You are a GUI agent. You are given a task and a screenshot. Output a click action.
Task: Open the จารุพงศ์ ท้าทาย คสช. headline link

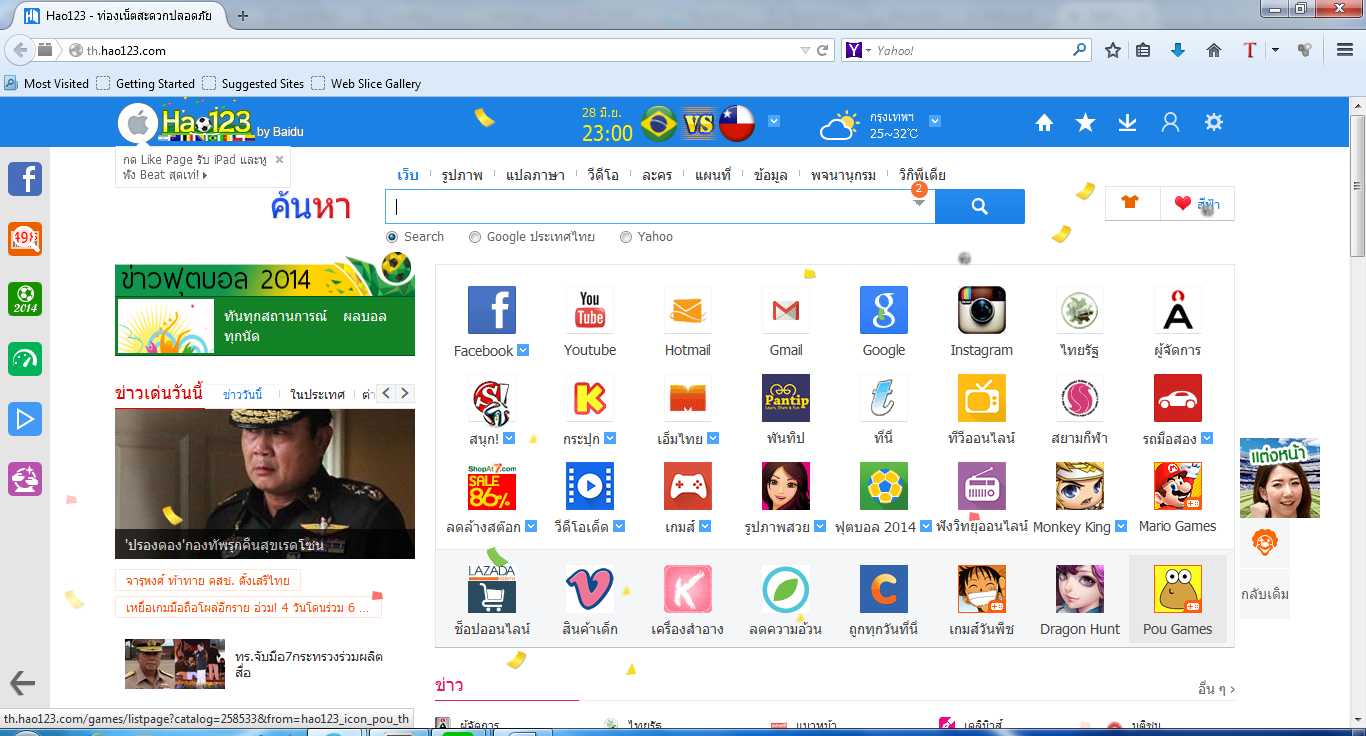[208, 580]
